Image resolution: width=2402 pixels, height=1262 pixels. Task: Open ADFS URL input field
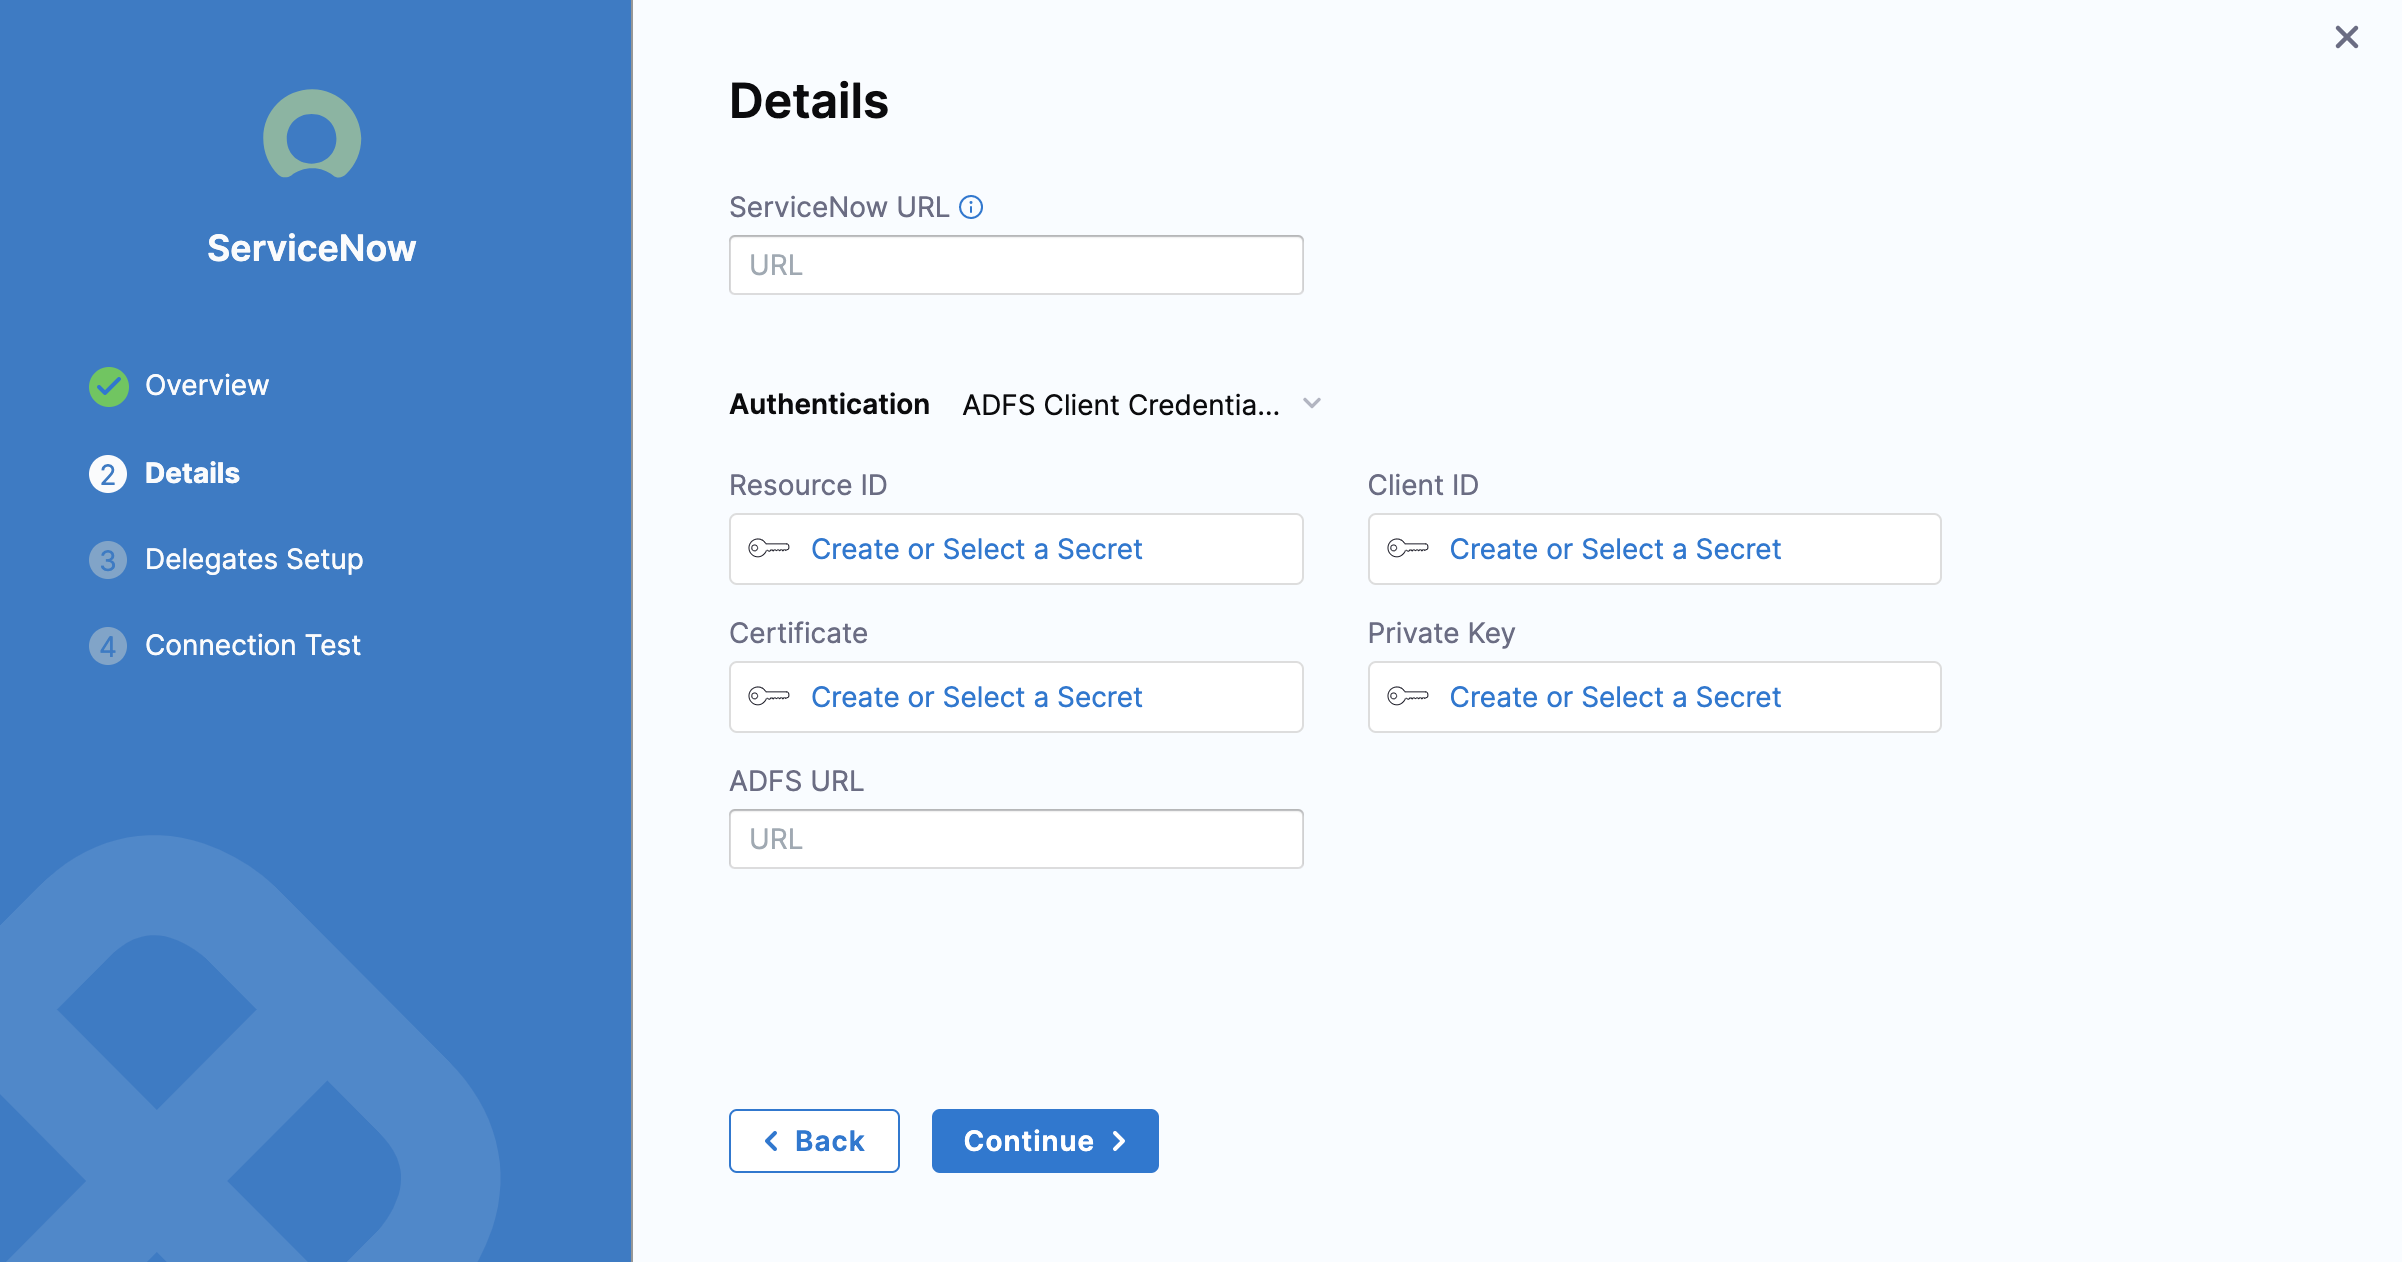point(1017,838)
